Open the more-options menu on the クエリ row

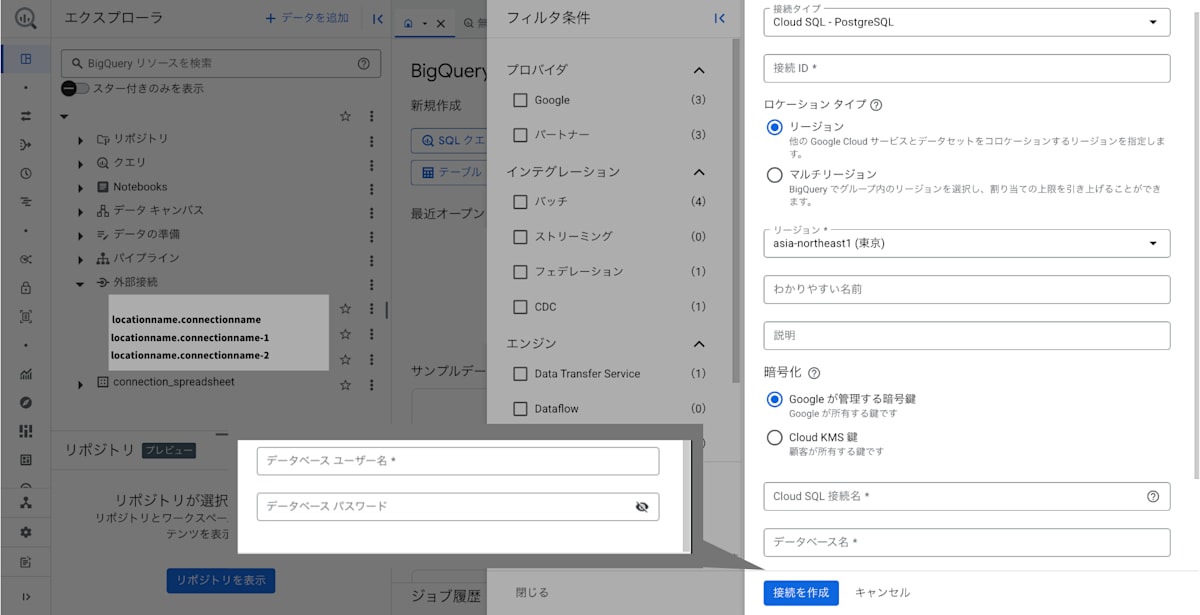pos(372,165)
